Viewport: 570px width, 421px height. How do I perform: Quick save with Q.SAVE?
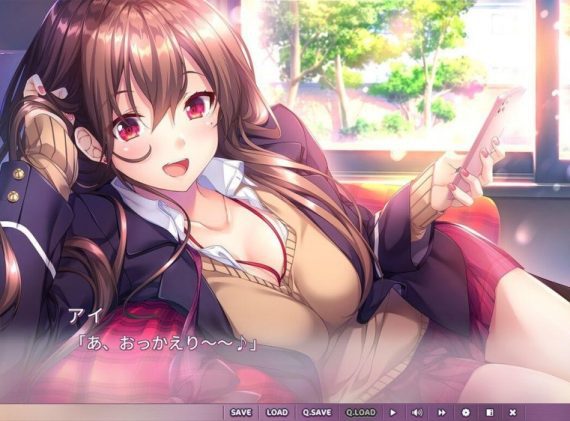[x=317, y=412]
